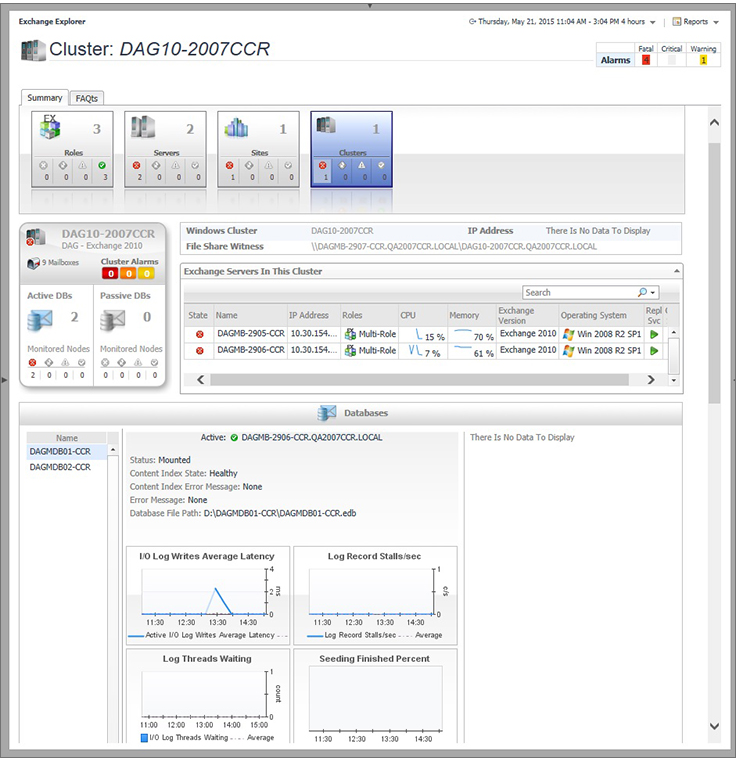This screenshot has height=760, width=736.
Task: Click the fatal count icon in Sites tile
Action: (229, 165)
